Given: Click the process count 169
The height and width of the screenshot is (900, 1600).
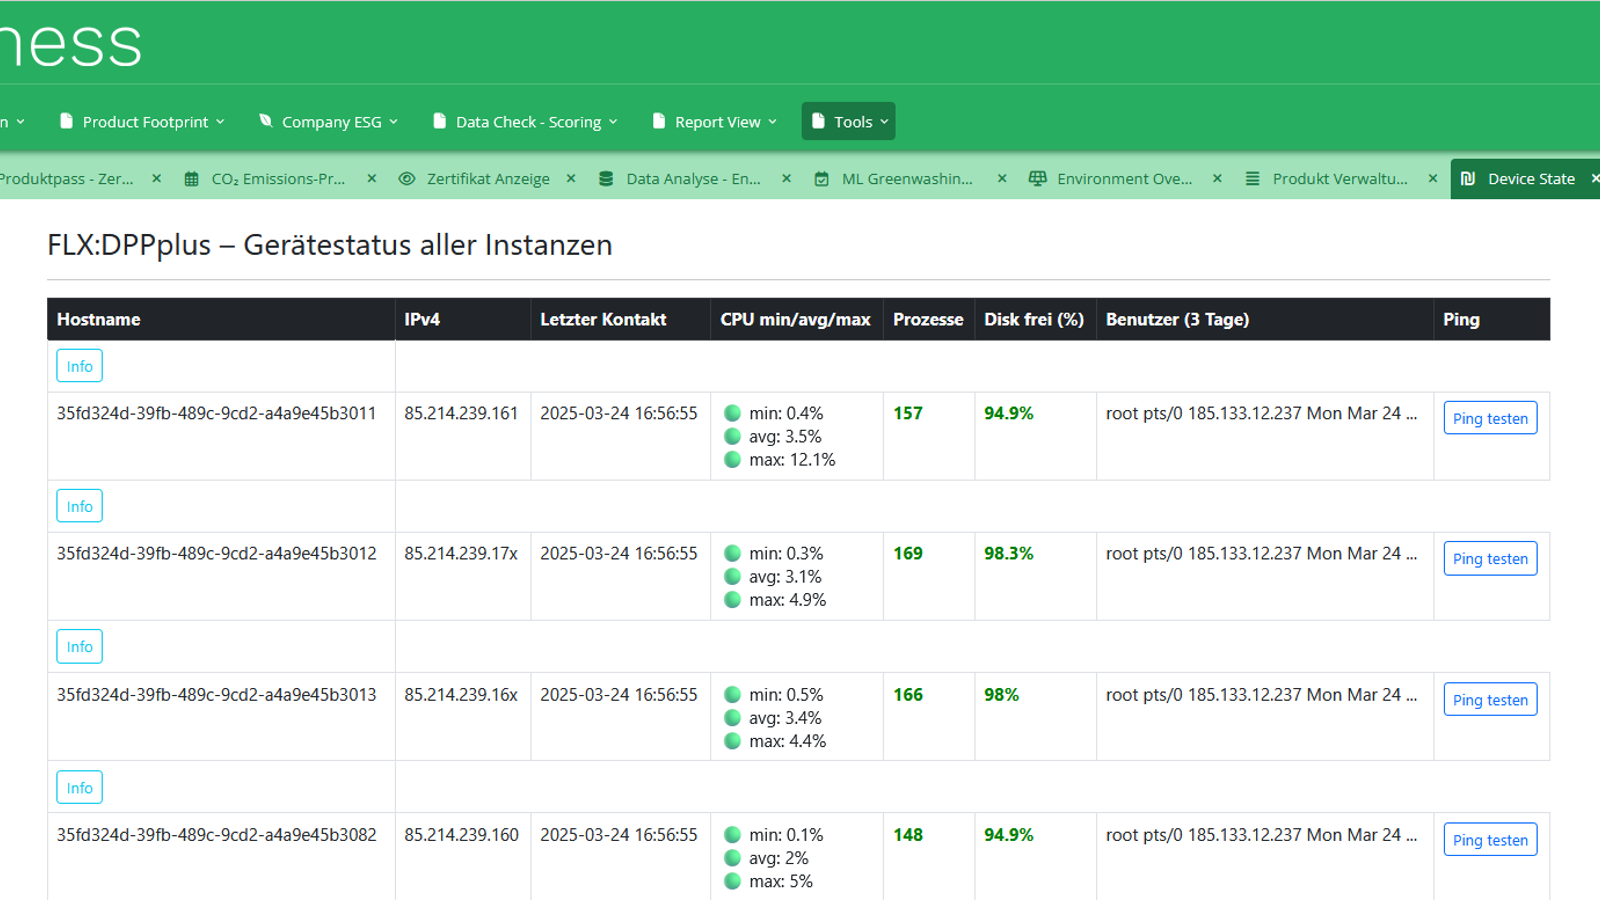Looking at the screenshot, I should [x=908, y=553].
